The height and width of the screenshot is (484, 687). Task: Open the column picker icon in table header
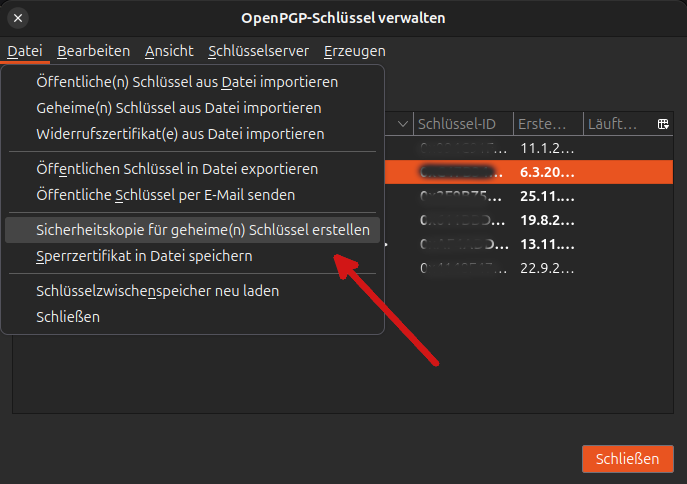(662, 124)
